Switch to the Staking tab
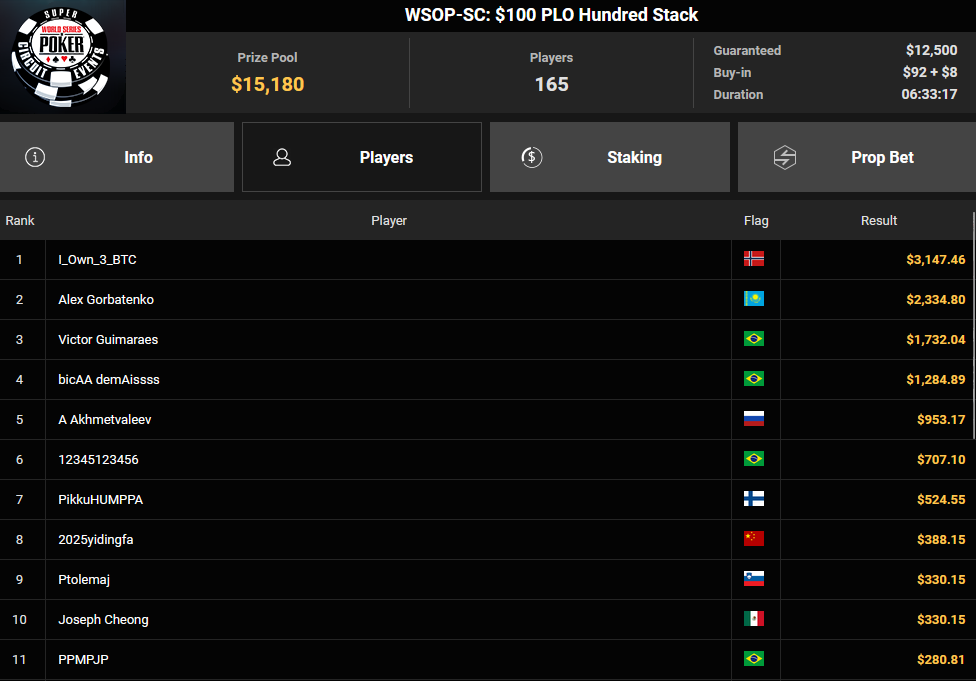Image resolution: width=976 pixels, height=681 pixels. point(609,157)
